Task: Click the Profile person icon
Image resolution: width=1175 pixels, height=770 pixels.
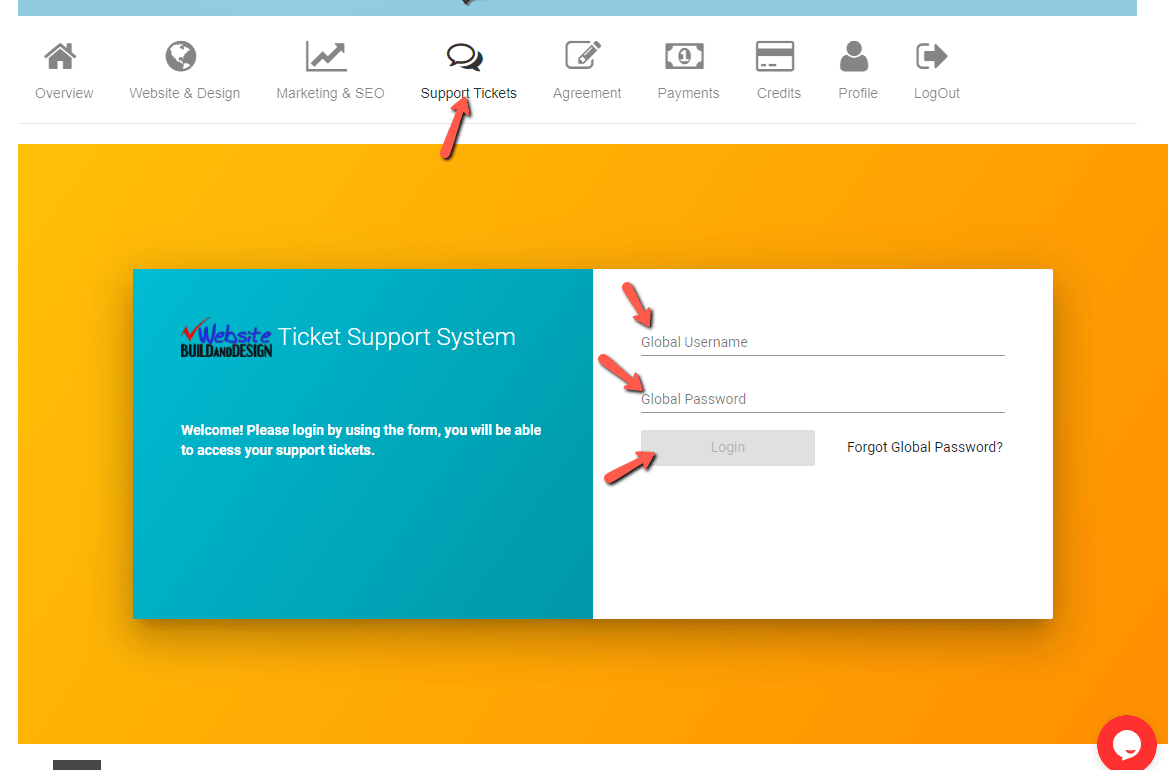Action: 854,56
